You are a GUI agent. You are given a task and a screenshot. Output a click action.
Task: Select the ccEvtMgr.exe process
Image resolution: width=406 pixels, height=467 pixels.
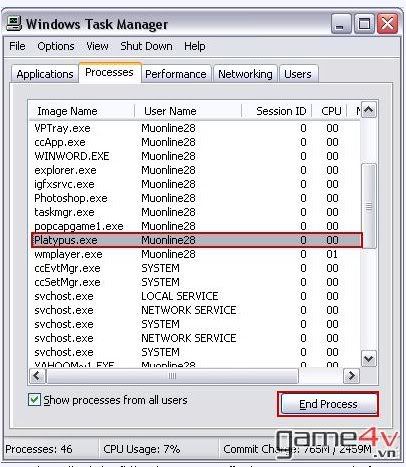196,268
